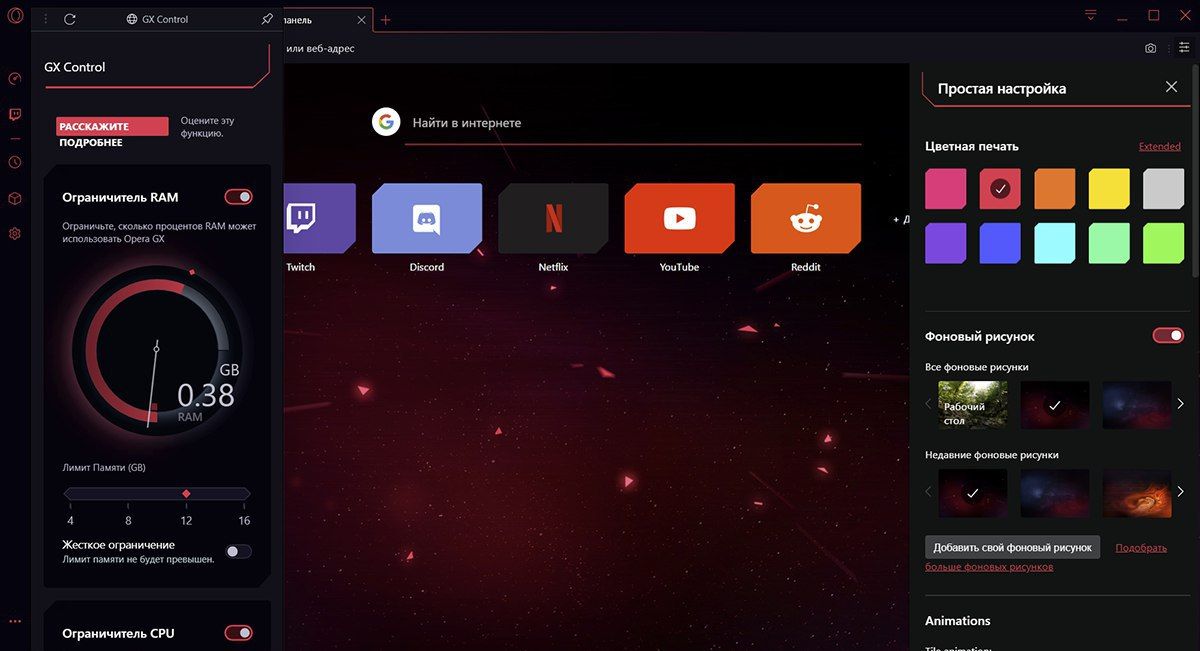Open the Twitch speed dial tile

coord(319,218)
